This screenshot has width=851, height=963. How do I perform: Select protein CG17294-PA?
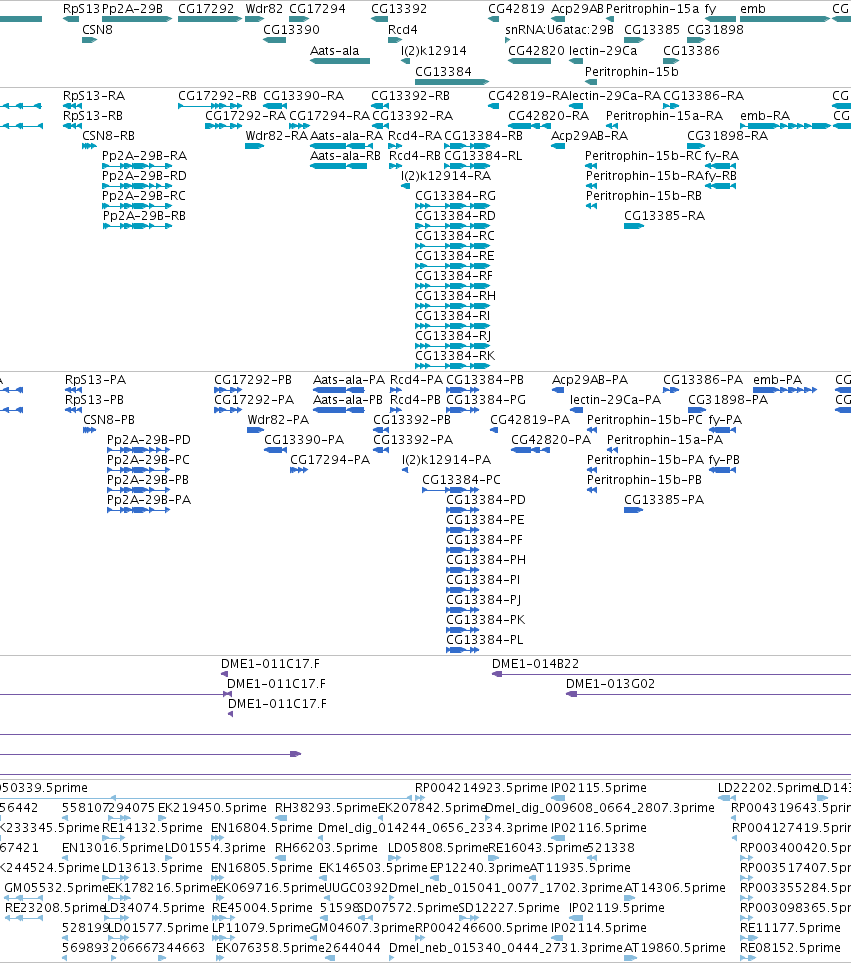[x=330, y=459]
